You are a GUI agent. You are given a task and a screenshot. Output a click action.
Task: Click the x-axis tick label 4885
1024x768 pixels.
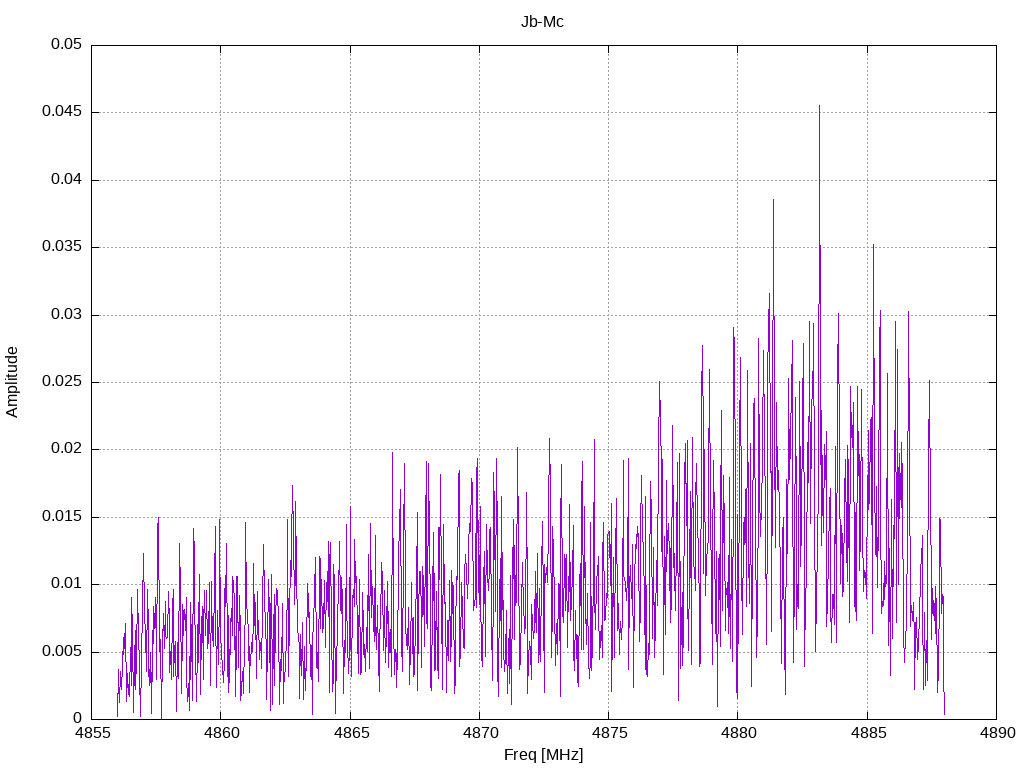[868, 733]
